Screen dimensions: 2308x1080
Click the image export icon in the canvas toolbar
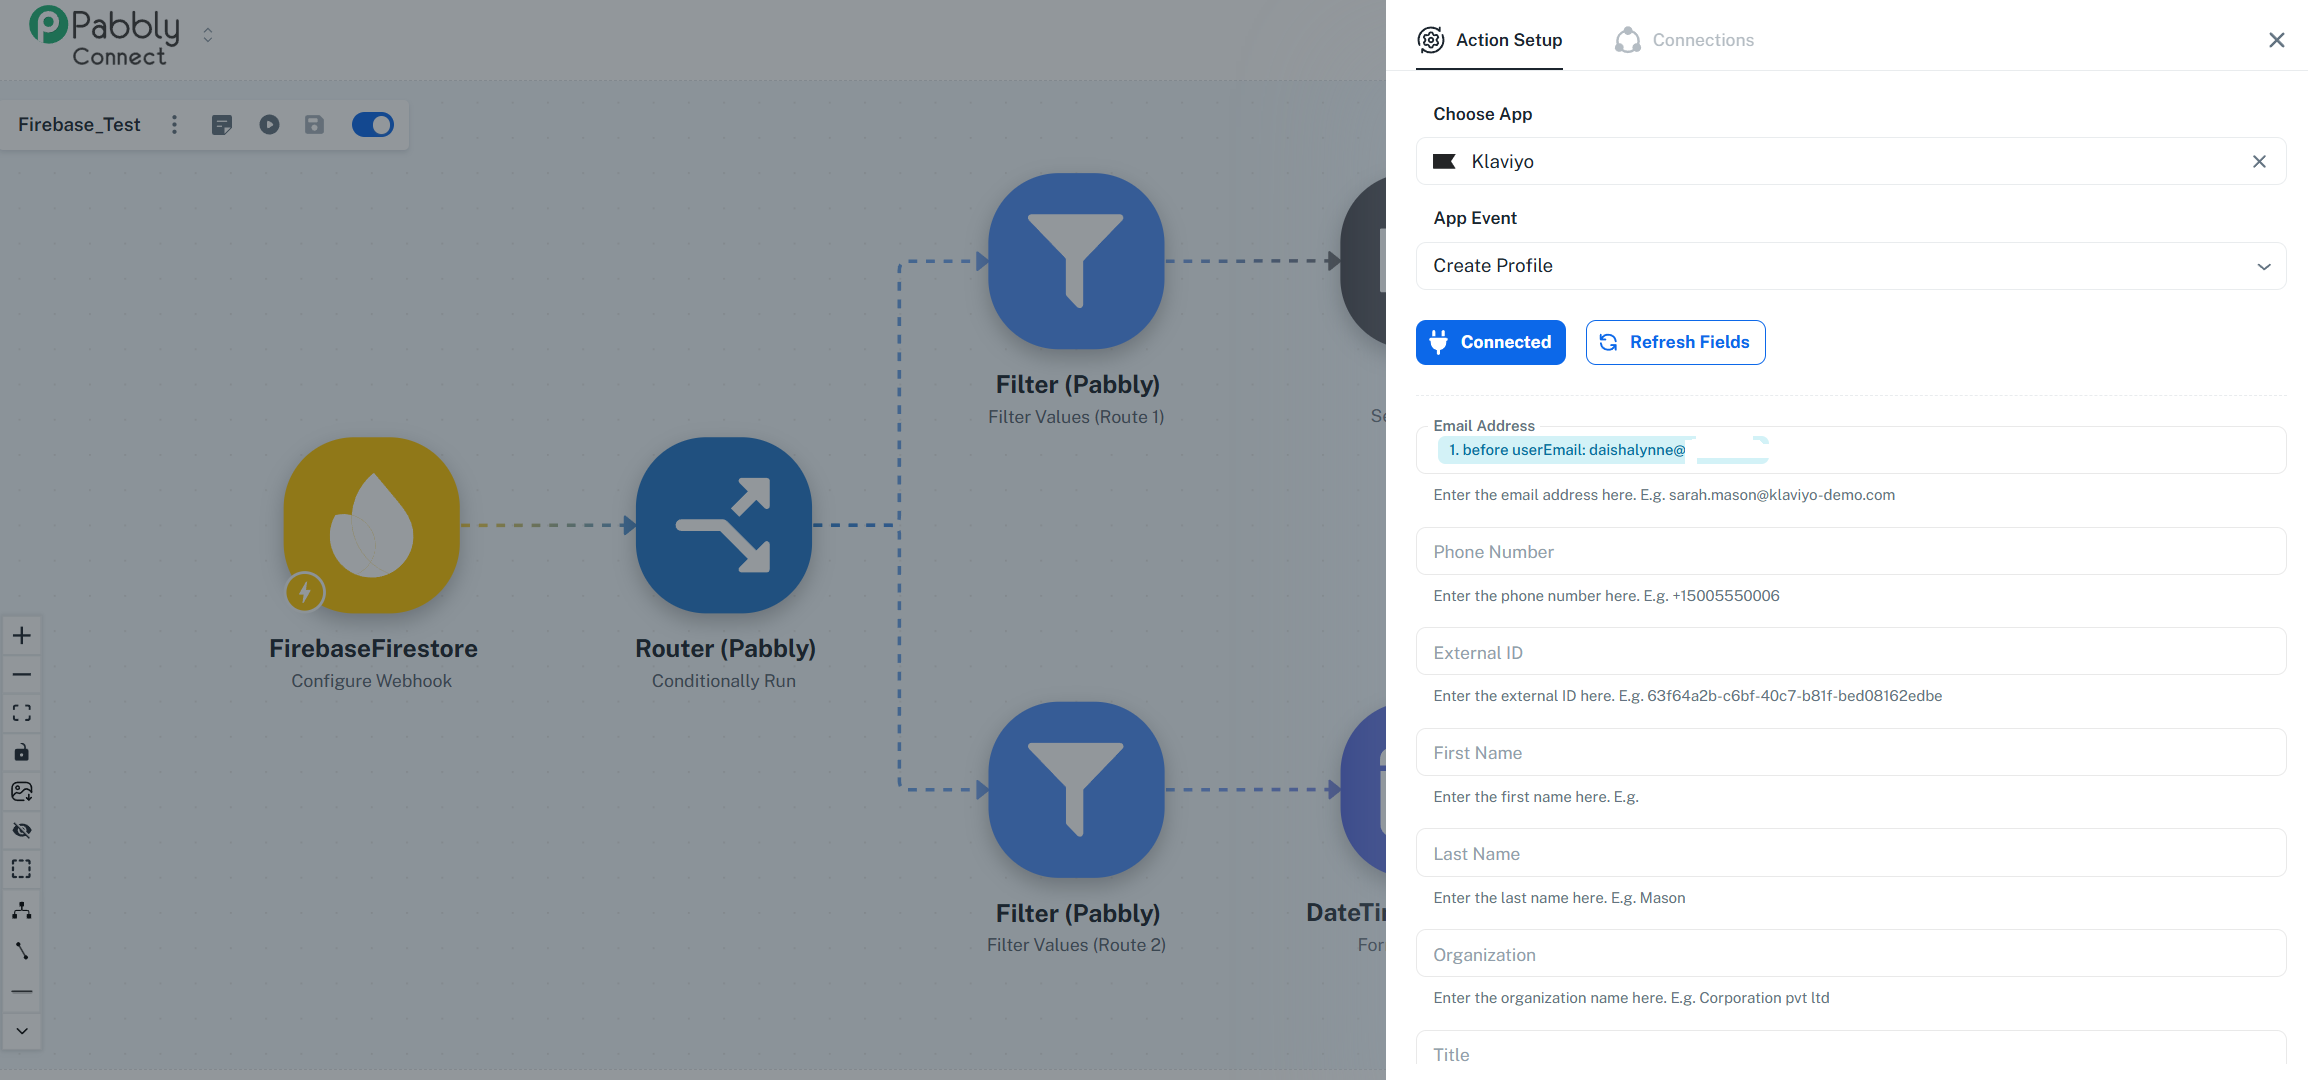(x=22, y=791)
